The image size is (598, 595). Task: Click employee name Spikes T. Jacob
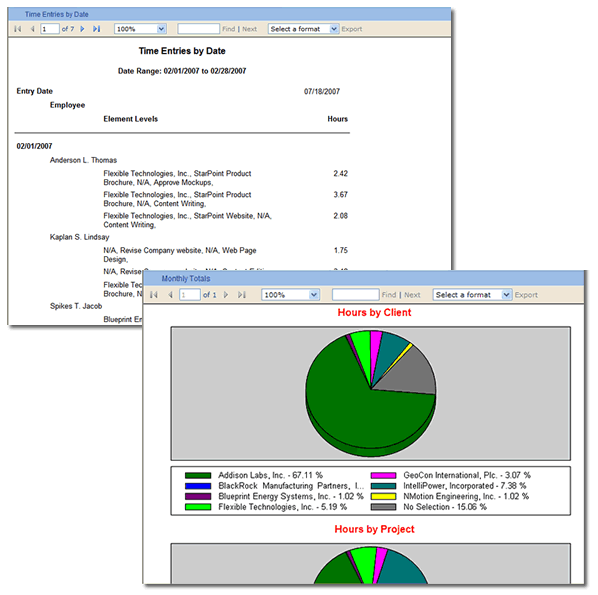(x=76, y=306)
